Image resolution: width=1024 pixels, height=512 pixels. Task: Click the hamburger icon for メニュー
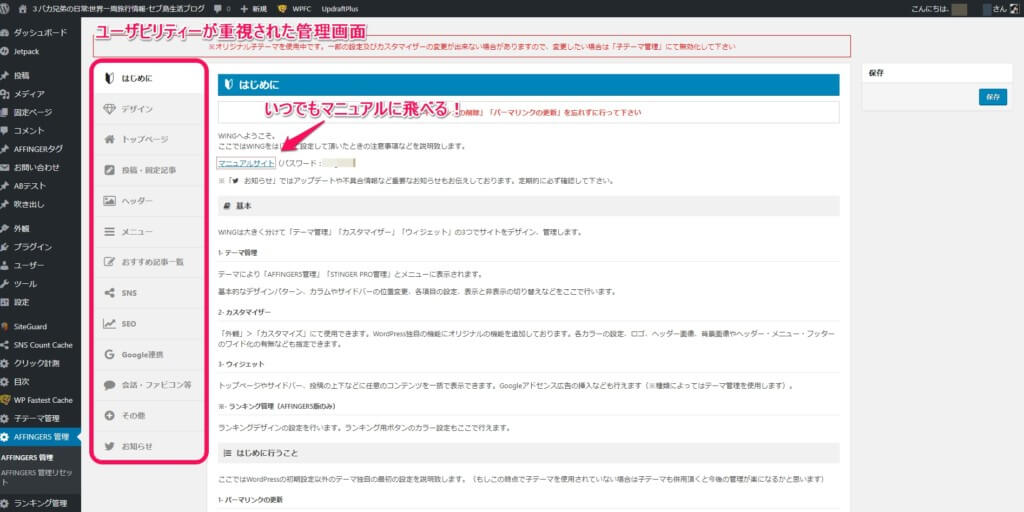110,231
